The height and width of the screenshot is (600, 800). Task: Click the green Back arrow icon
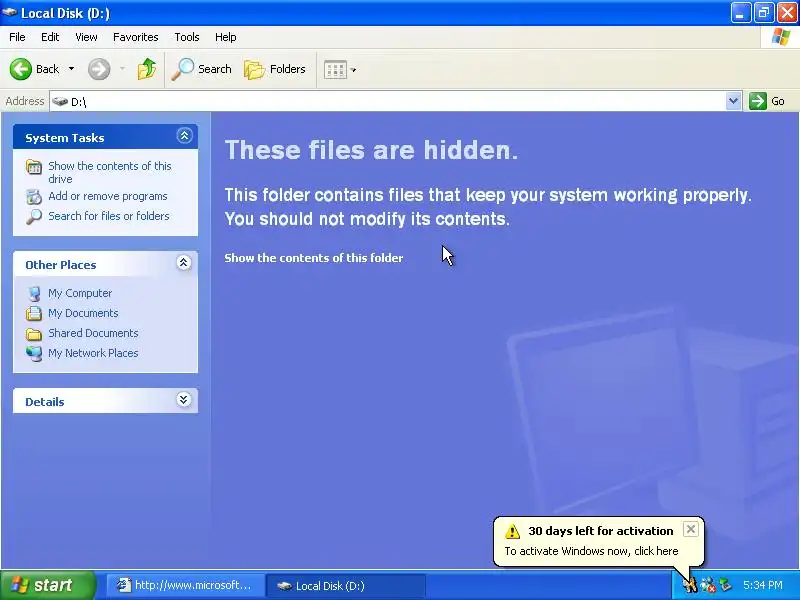[20, 69]
